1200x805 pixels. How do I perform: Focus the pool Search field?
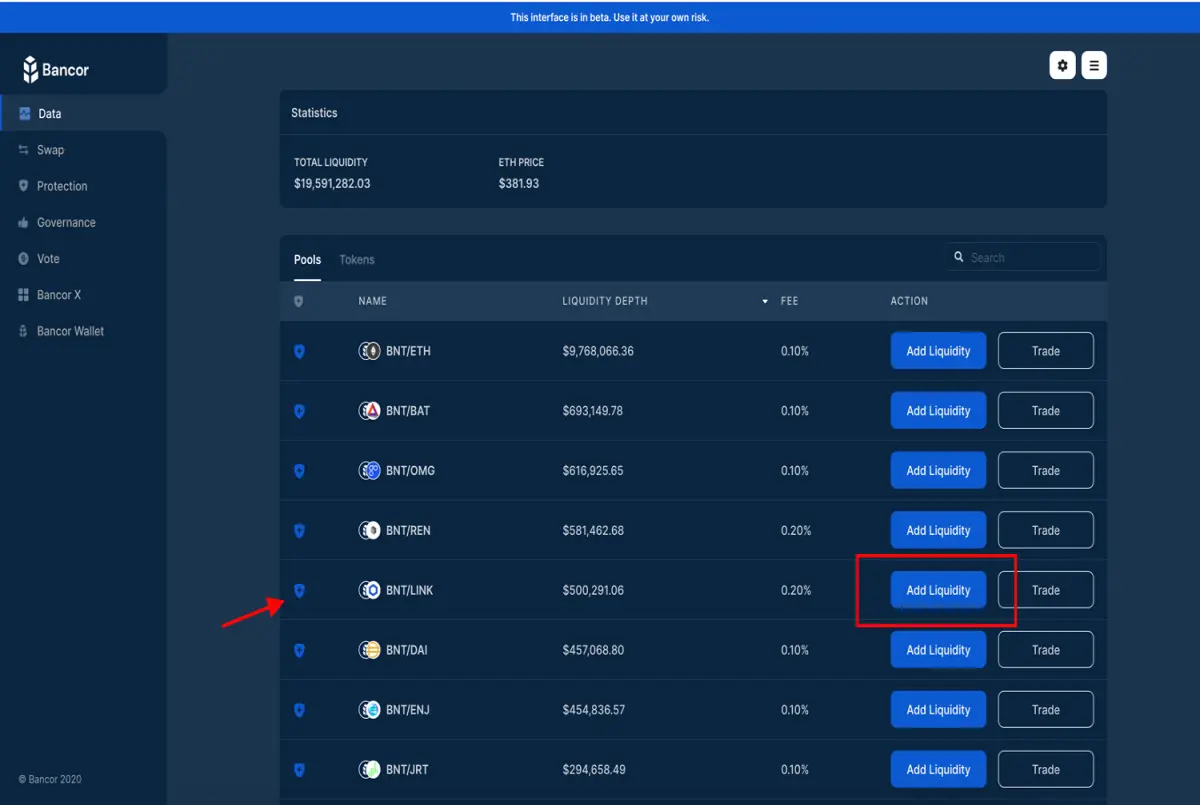[x=1023, y=257]
